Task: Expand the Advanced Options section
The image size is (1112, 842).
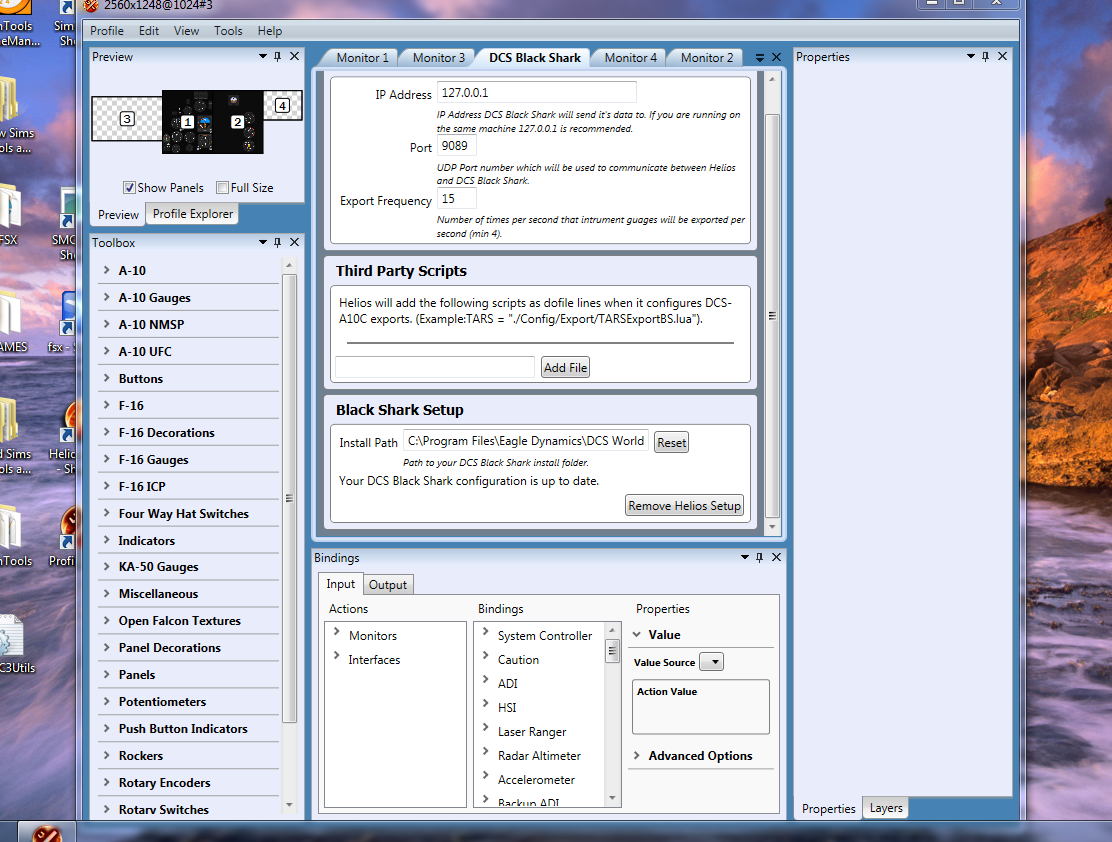Action: pos(637,755)
